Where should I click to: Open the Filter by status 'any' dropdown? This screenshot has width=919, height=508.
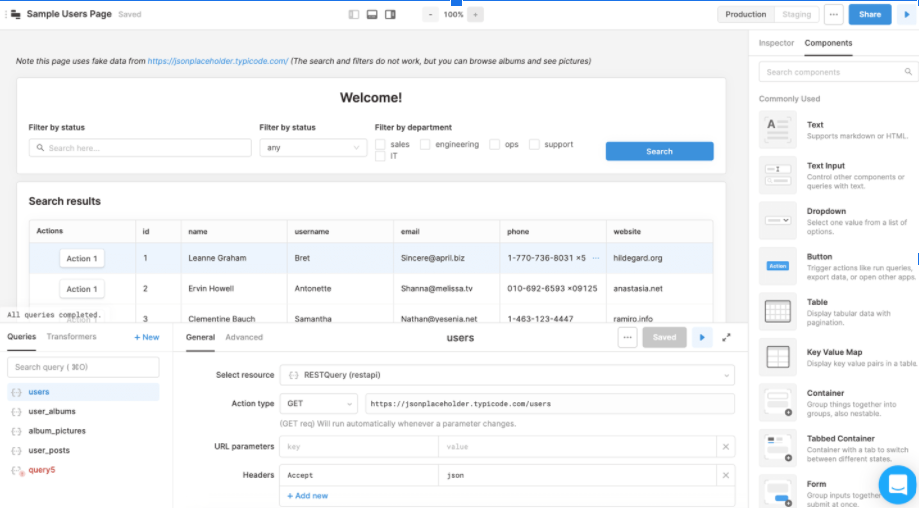[313, 148]
